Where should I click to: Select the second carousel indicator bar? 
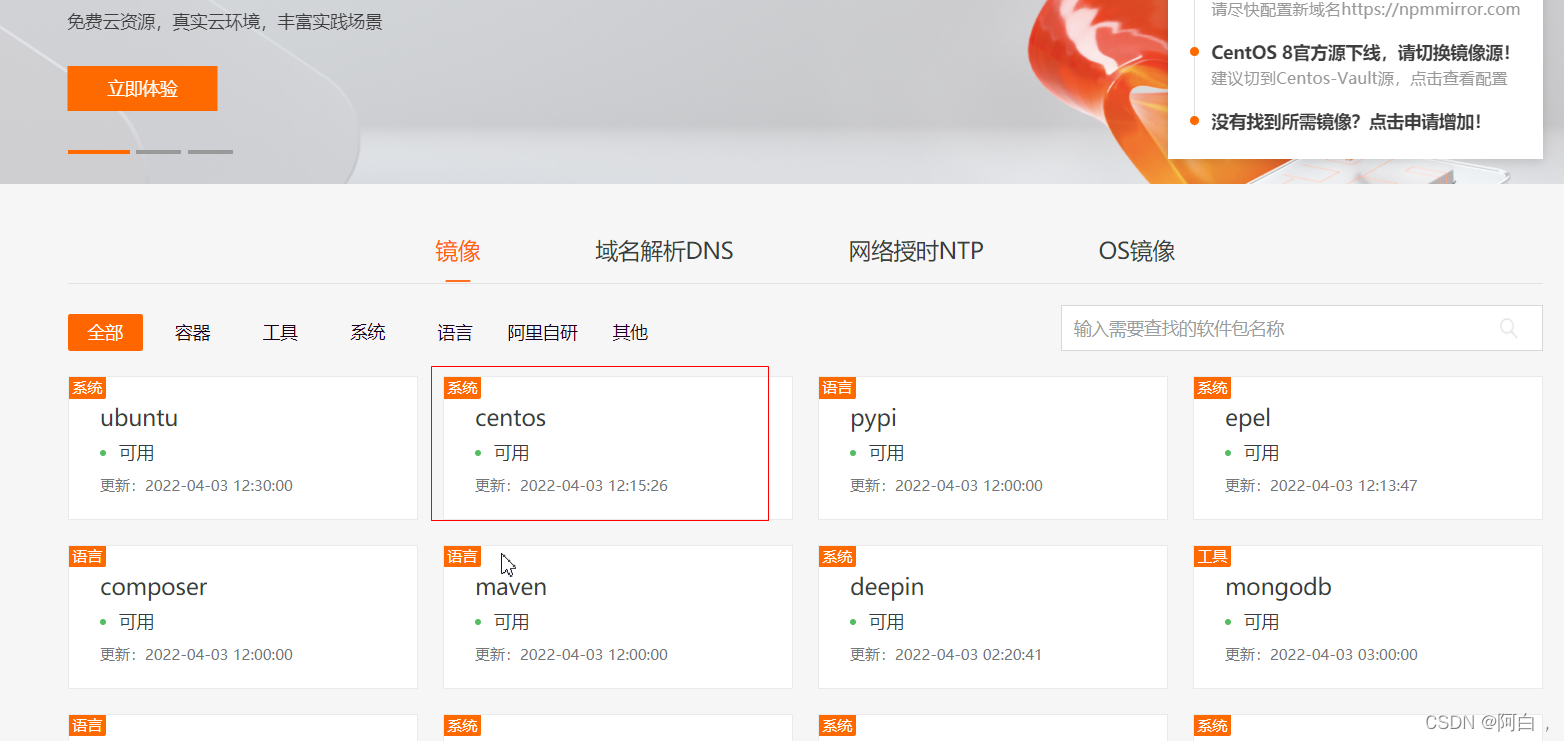coord(158,152)
